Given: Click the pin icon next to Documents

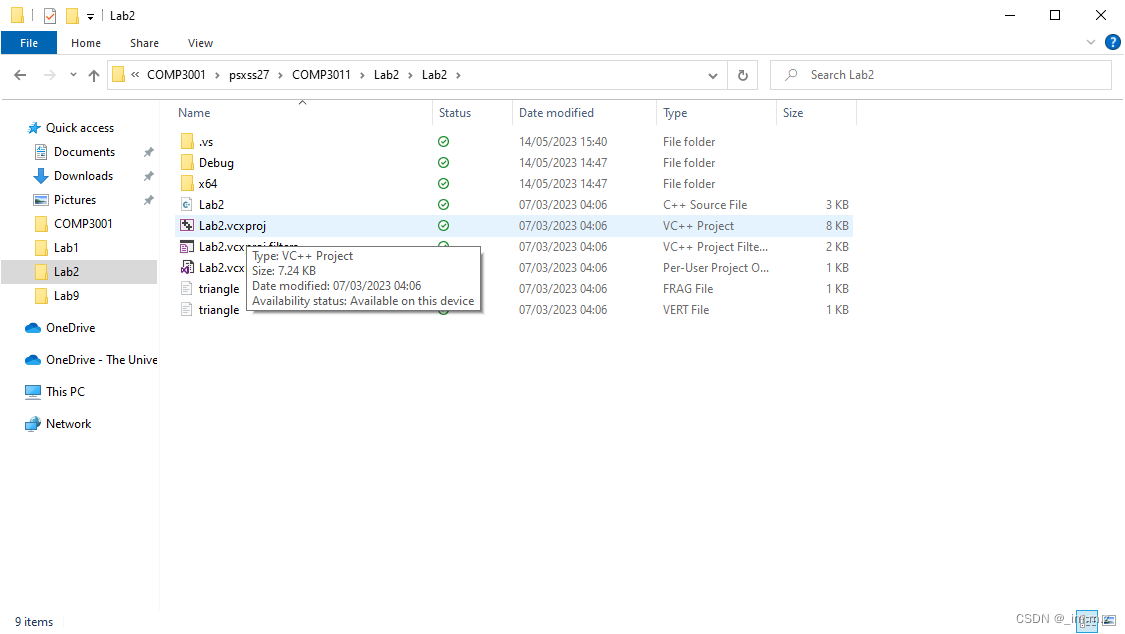Looking at the screenshot, I should pos(149,152).
